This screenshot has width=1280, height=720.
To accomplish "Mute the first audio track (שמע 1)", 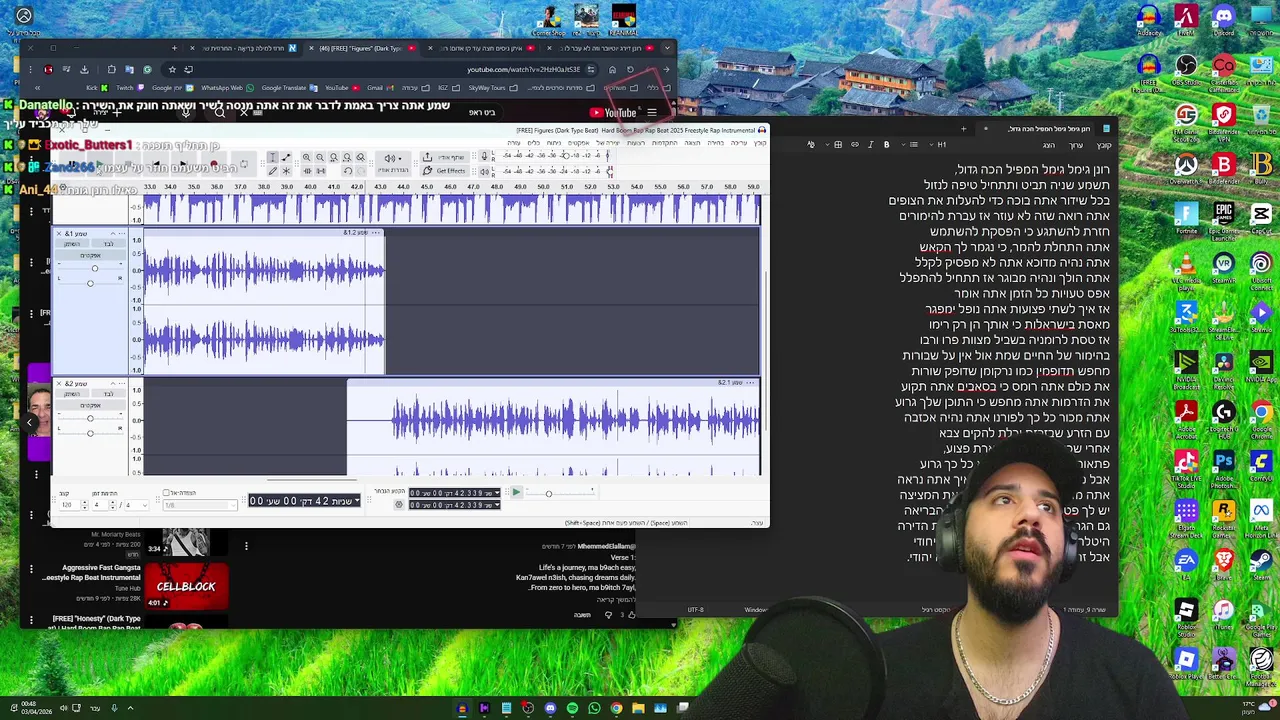I will (x=72, y=244).
